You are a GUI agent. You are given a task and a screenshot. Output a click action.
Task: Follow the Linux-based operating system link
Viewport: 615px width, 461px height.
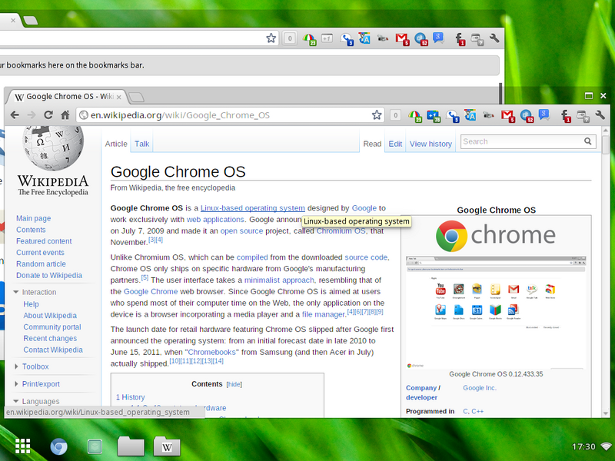(x=253, y=208)
